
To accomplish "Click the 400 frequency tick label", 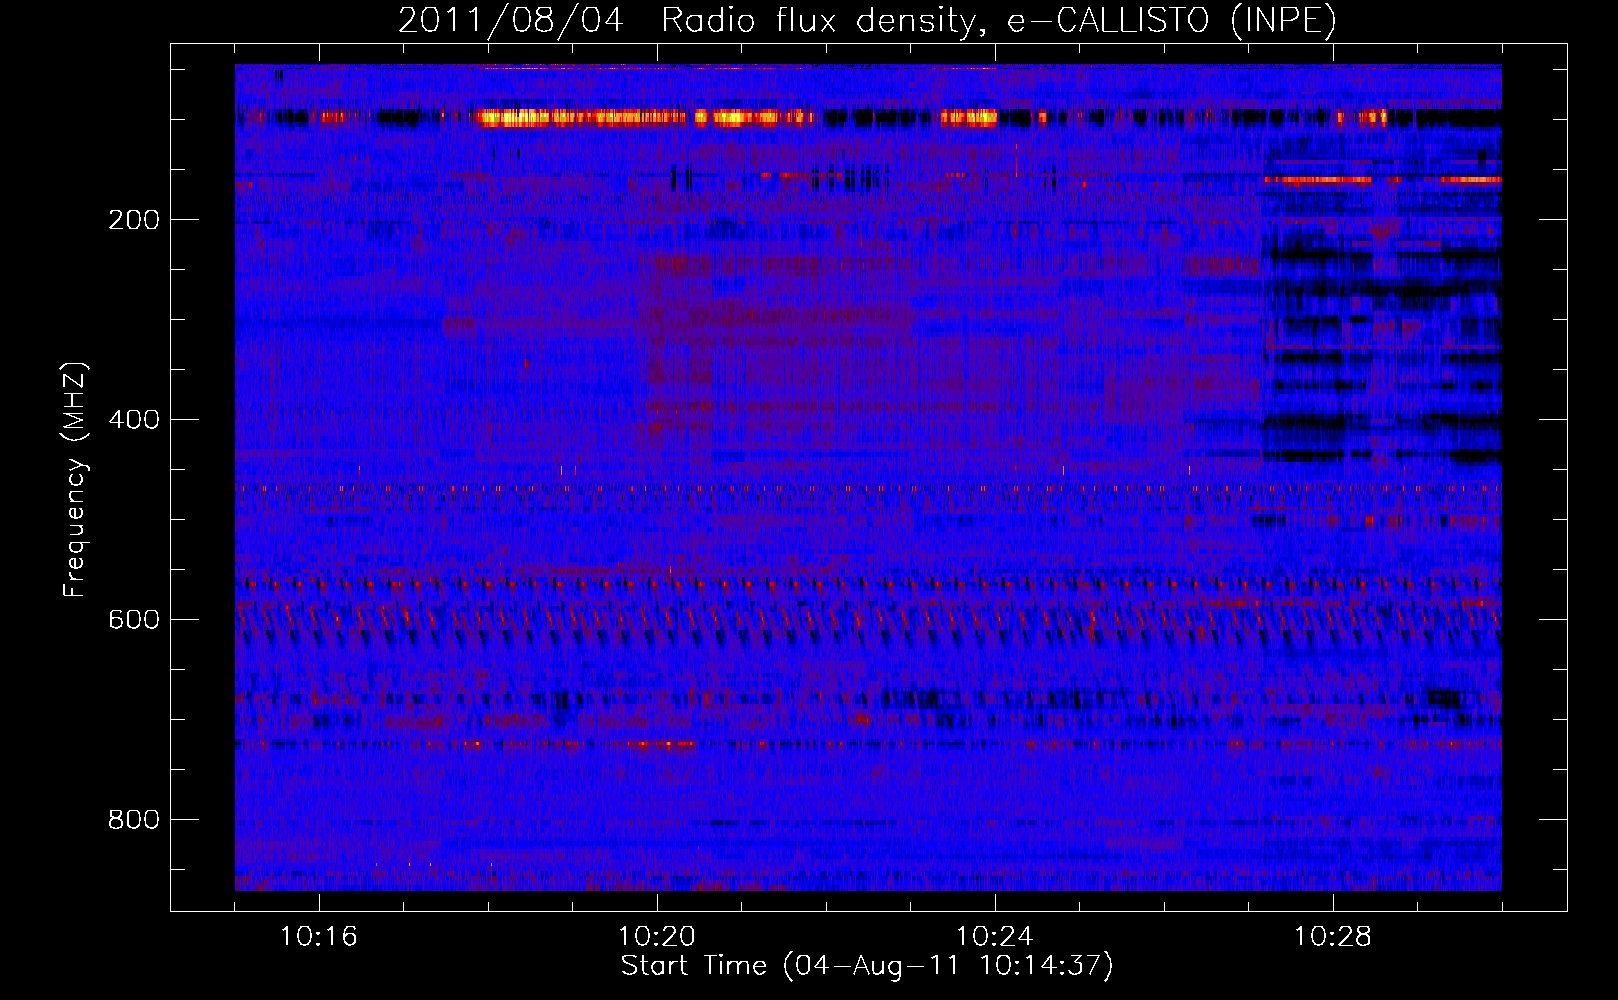I will 134,420.
